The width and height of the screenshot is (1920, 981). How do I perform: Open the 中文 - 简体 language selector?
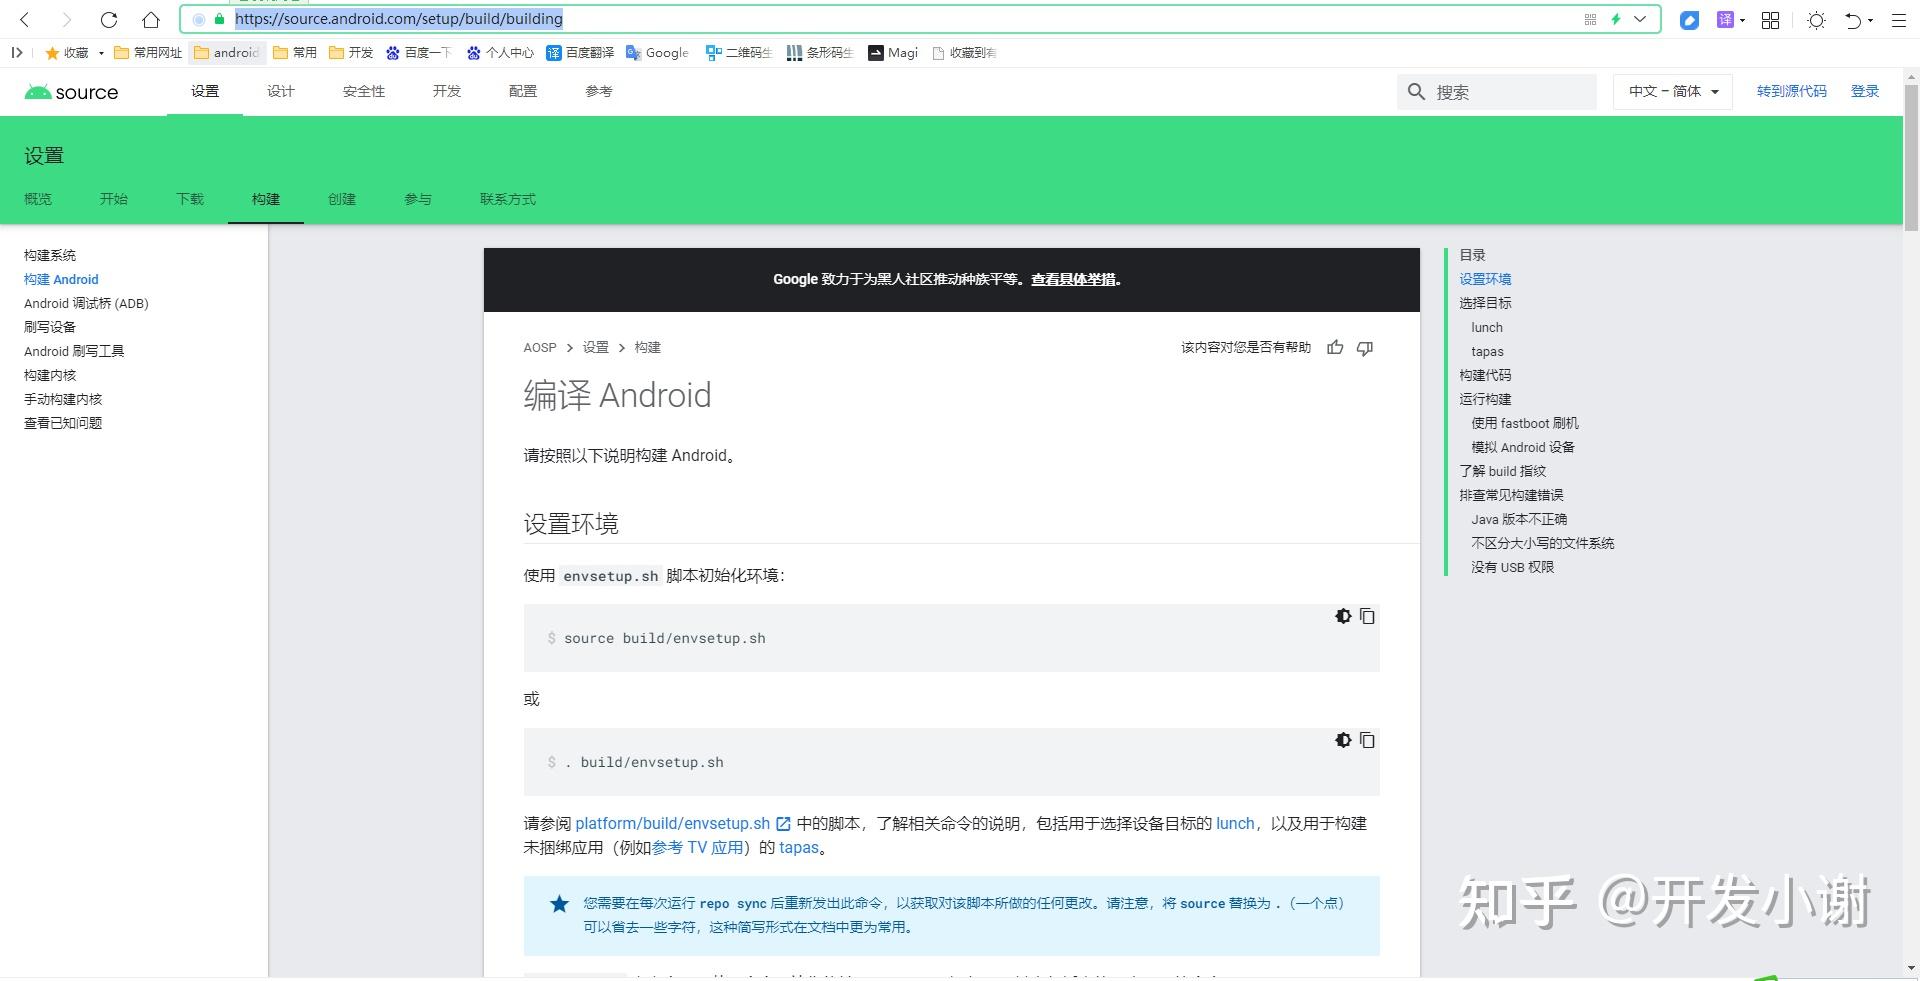click(x=1671, y=92)
